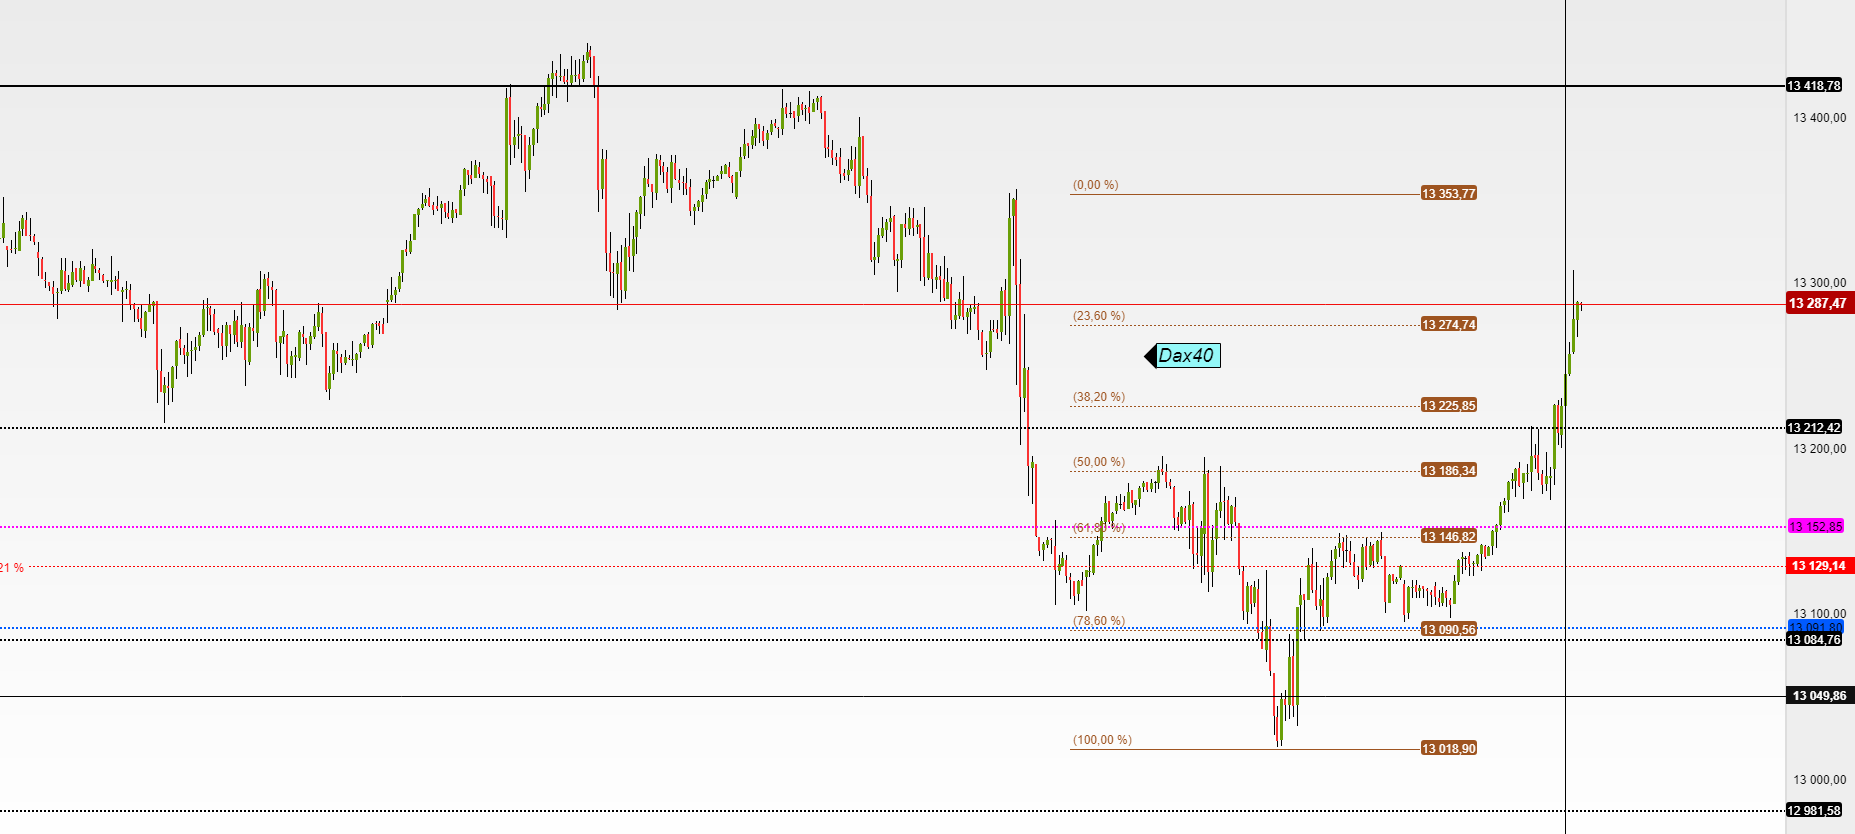Click the Fibonacci 13 274,74 level tag
Viewport: 1855px width, 834px height.
(1449, 324)
